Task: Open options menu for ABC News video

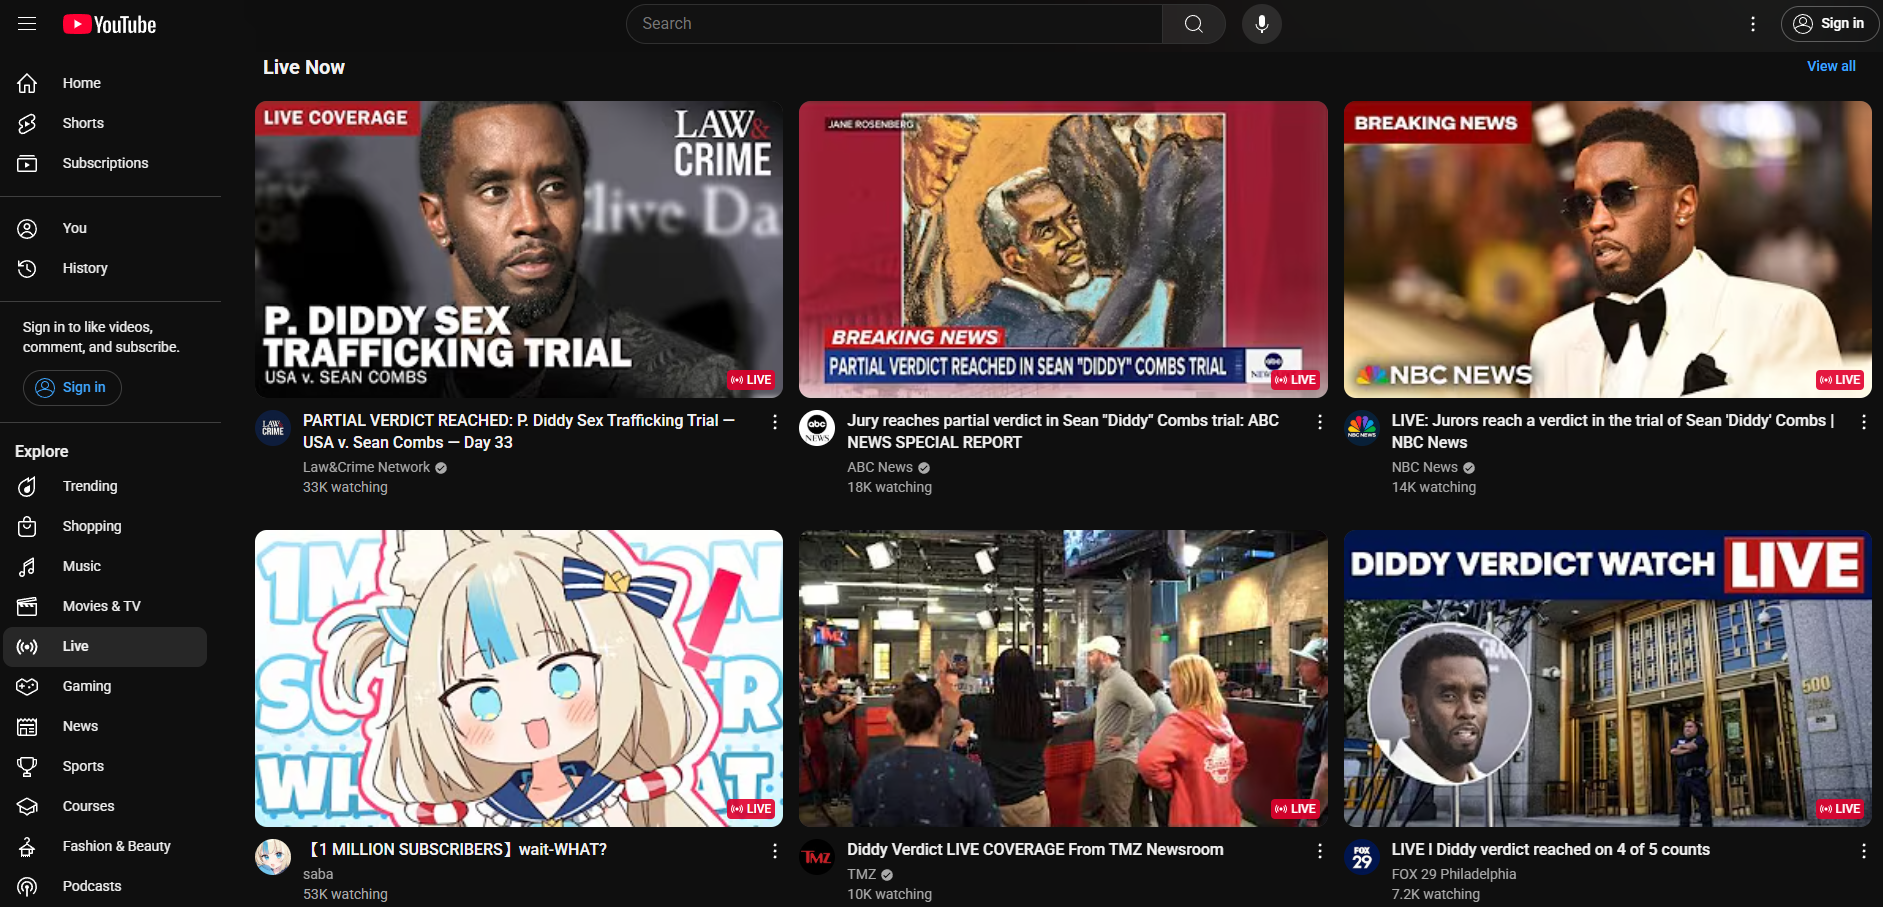Action: pyautogui.click(x=1319, y=422)
